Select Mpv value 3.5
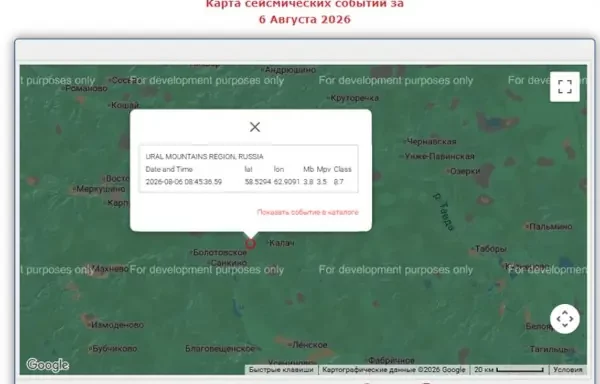Screen dimensions: 600x384 pos(322,182)
